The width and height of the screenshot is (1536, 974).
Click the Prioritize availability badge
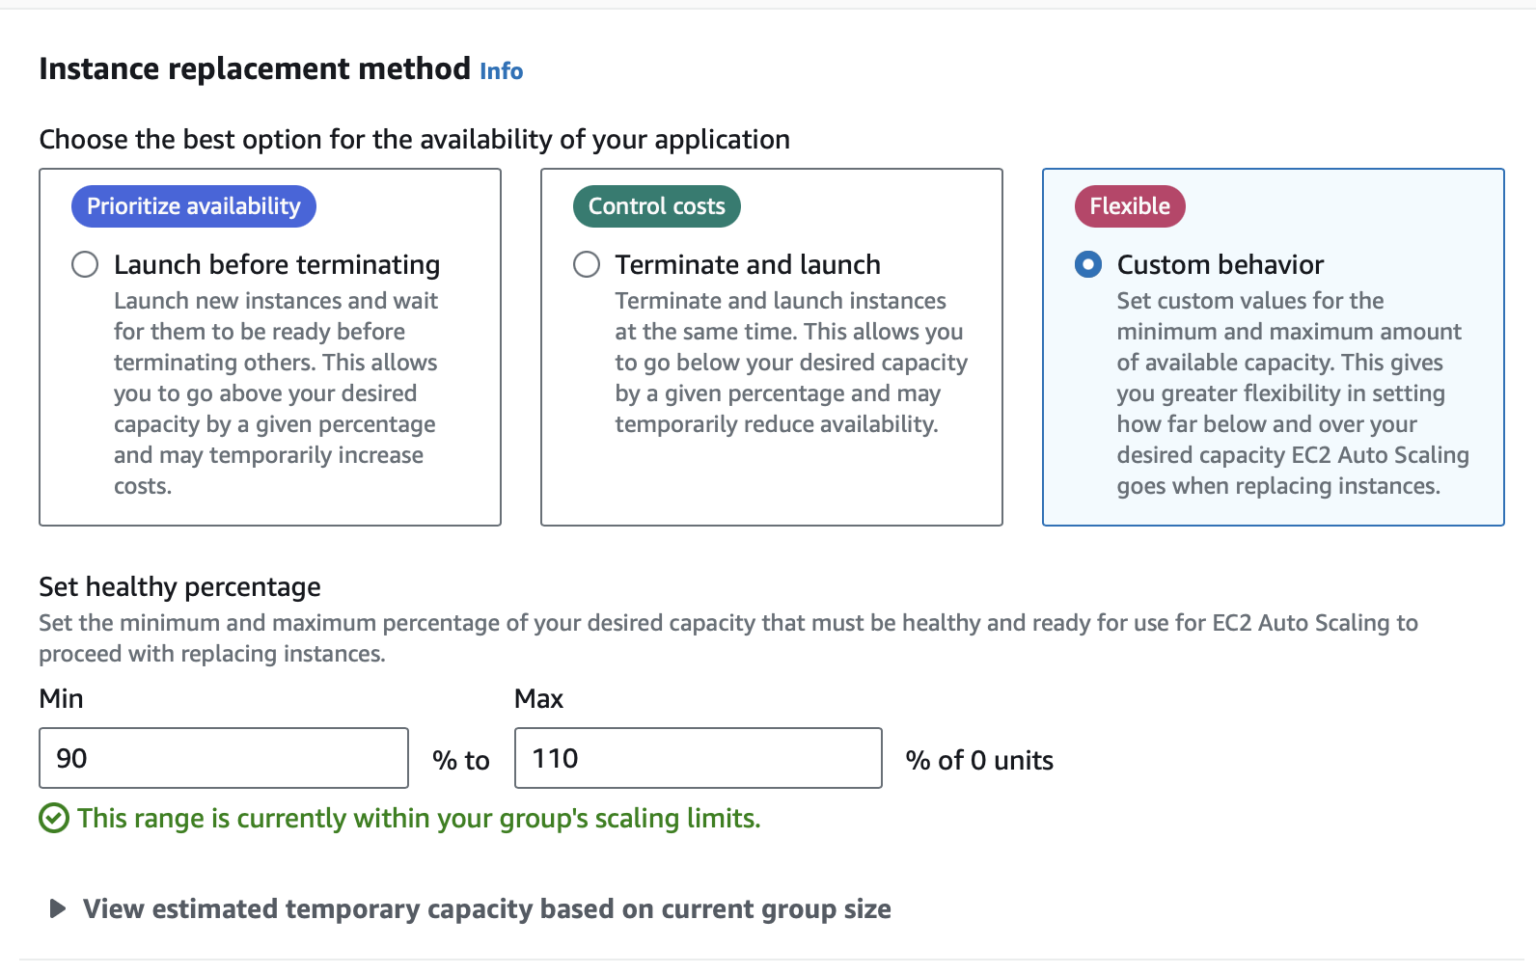point(192,206)
